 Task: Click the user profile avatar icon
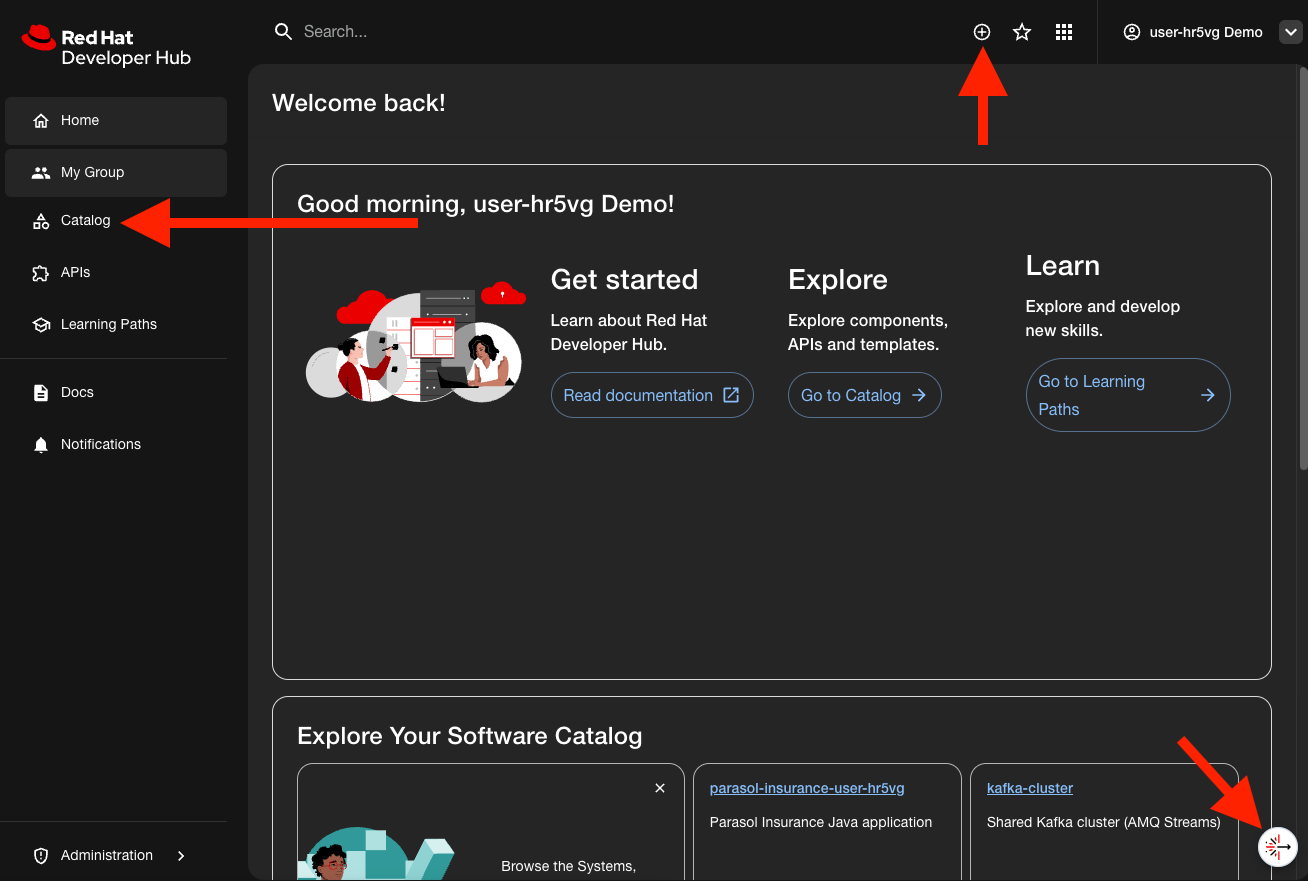(1132, 32)
